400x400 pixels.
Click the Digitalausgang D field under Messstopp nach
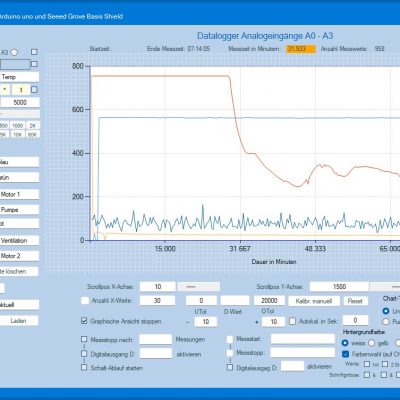(x=156, y=354)
